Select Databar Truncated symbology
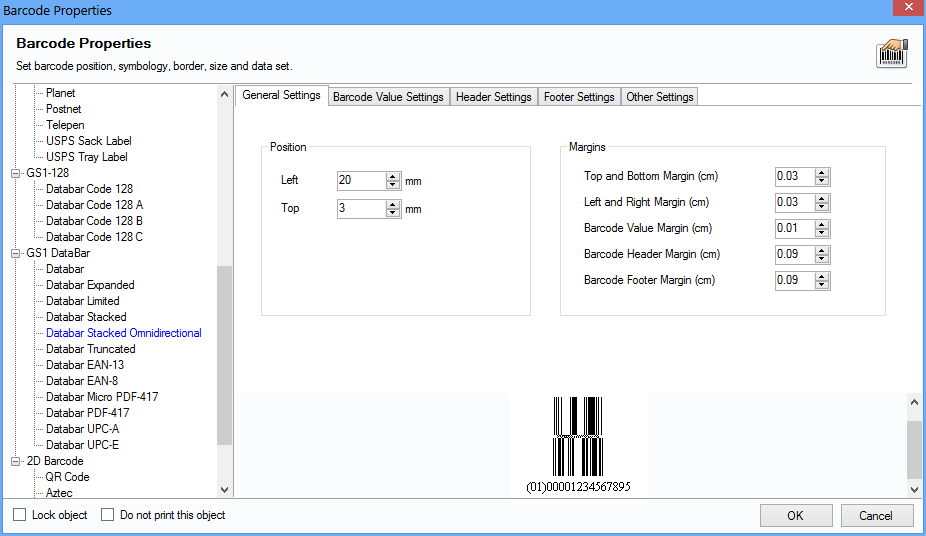 click(x=91, y=349)
